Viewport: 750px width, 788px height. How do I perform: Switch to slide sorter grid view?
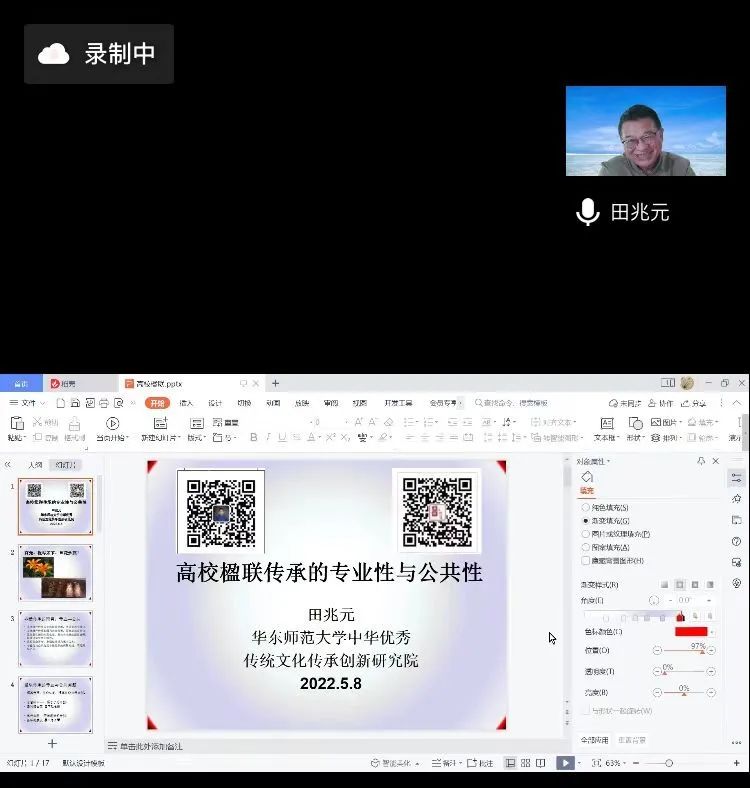pos(525,763)
